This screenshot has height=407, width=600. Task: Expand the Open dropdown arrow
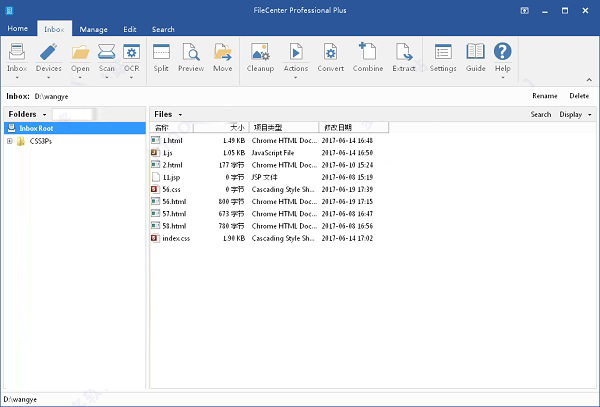(80, 78)
